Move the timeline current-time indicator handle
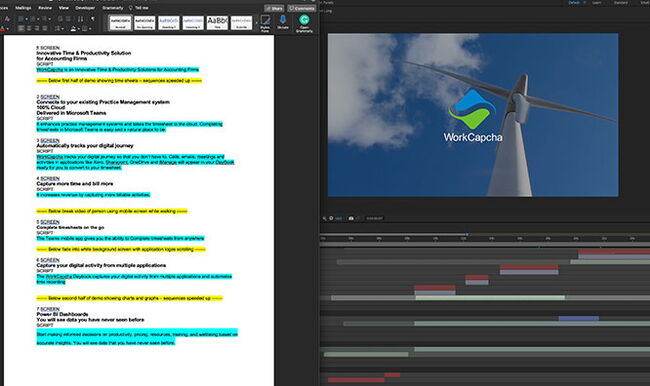 click(x=467, y=234)
